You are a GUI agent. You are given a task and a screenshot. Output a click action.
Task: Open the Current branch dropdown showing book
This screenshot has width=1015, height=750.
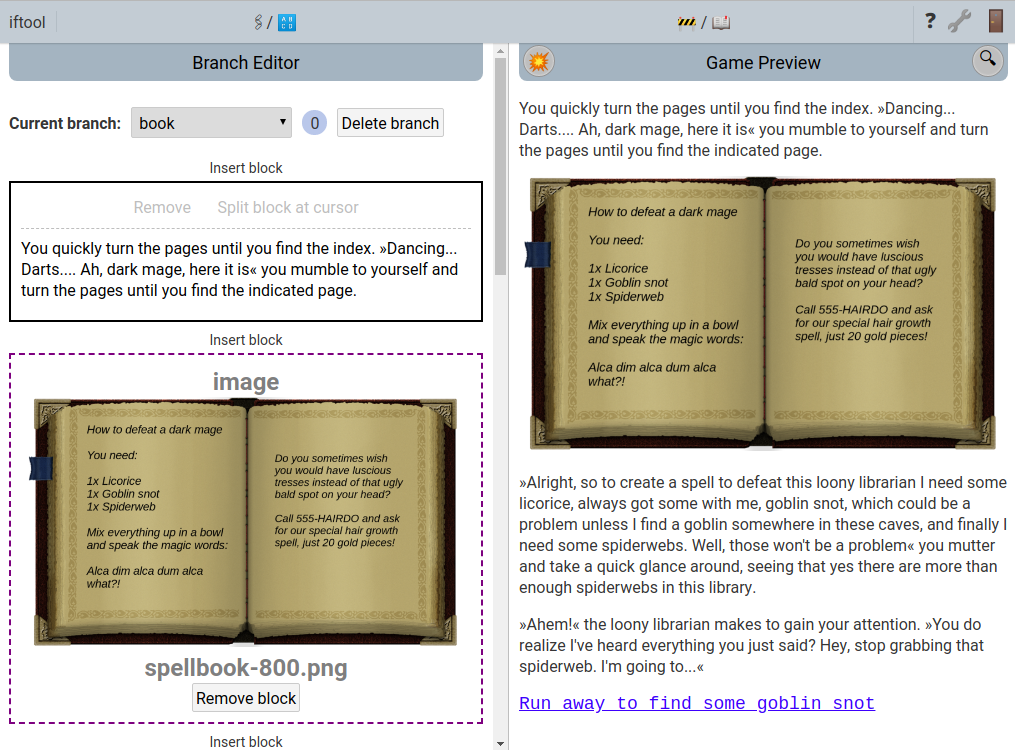pyautogui.click(x=211, y=123)
